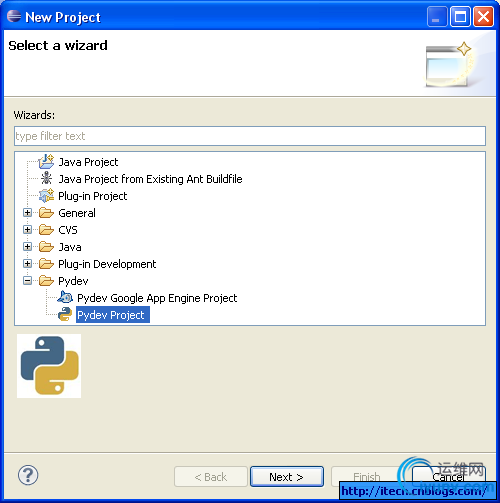The height and width of the screenshot is (503, 500).
Task: Click the Java Project wizard icon
Action: click(x=46, y=162)
